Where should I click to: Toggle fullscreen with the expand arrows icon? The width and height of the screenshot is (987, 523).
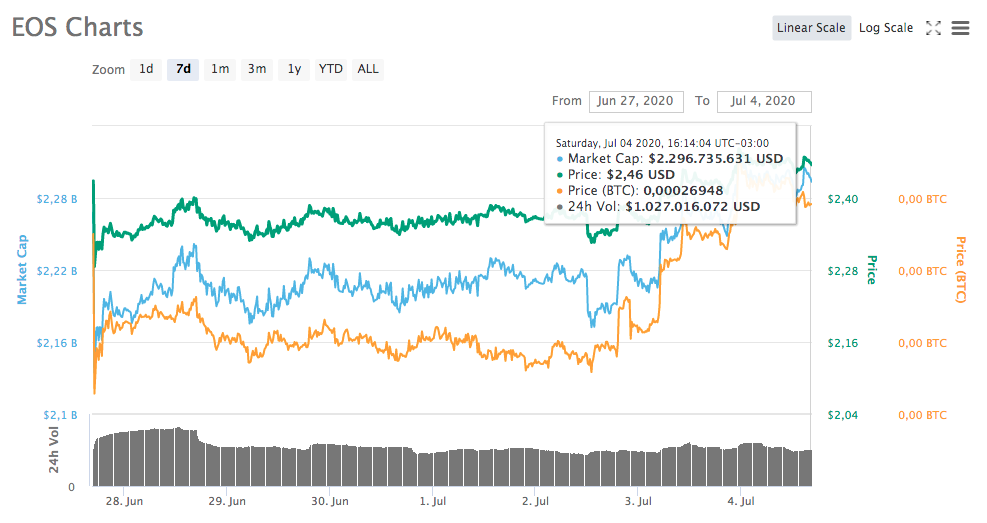[933, 28]
